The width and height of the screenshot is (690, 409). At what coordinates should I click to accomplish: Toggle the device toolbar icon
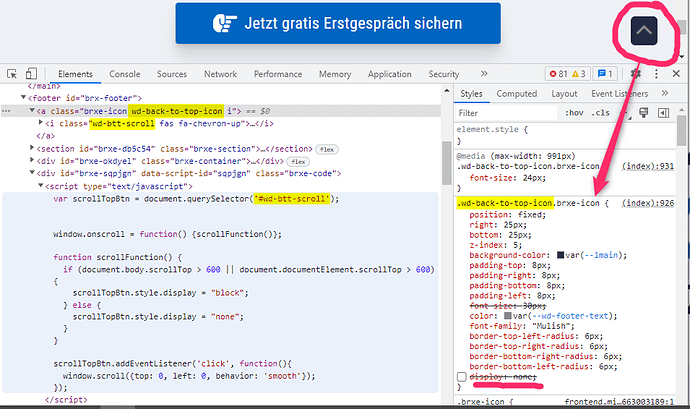(x=31, y=74)
